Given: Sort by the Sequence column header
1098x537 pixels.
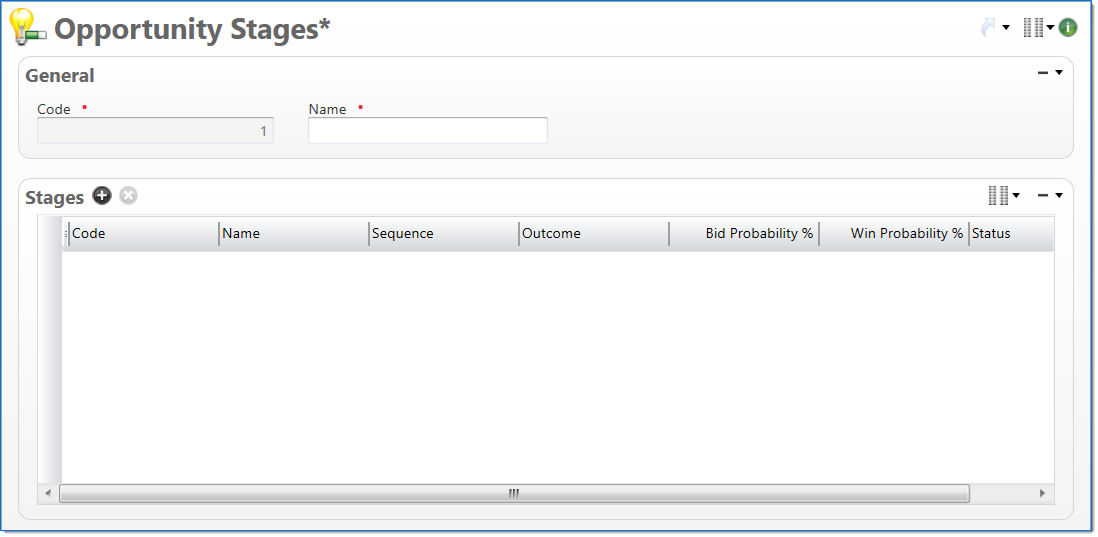Looking at the screenshot, I should click(442, 234).
